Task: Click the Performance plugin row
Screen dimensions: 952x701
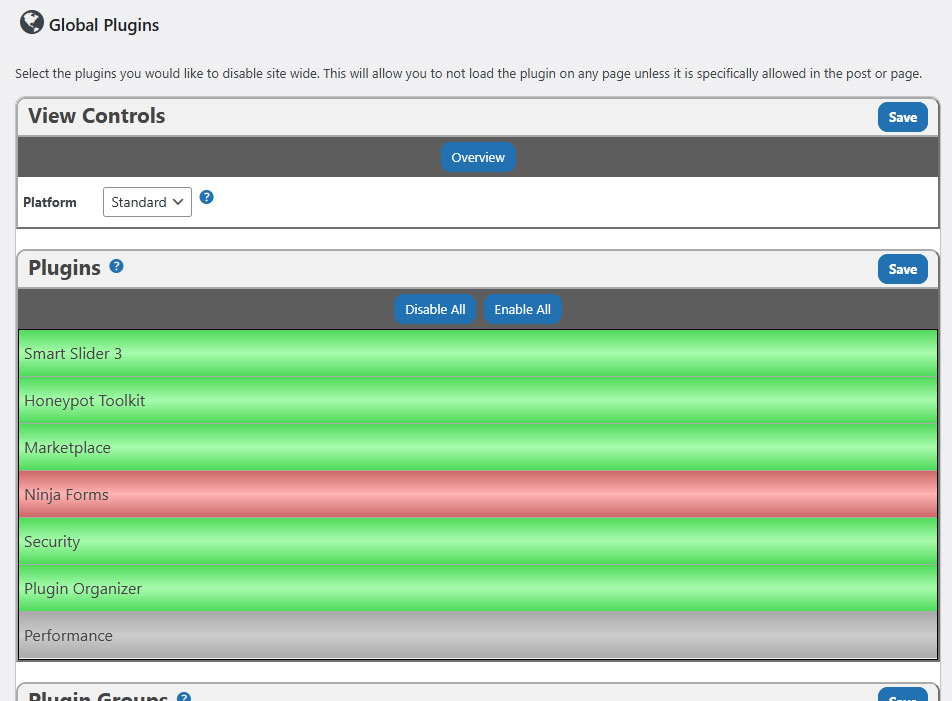Action: [477, 635]
